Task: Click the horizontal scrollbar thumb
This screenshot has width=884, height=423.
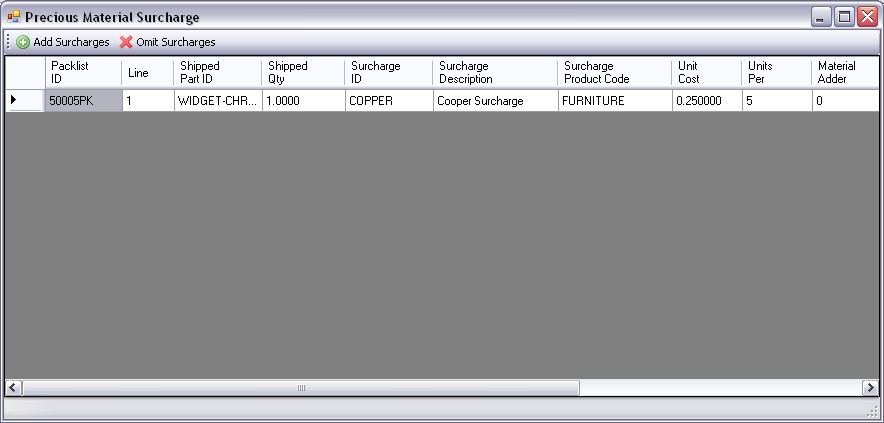Action: click(x=300, y=387)
